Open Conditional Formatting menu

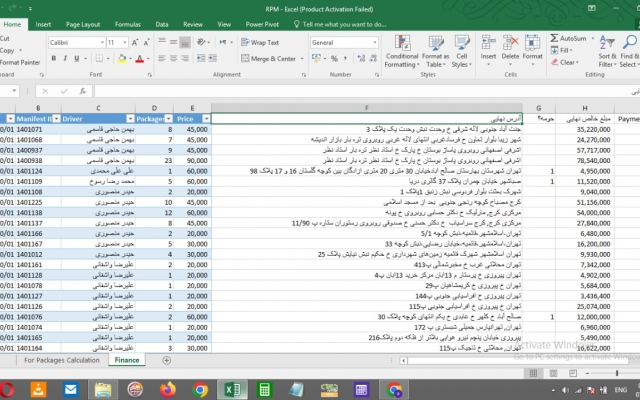402,51
